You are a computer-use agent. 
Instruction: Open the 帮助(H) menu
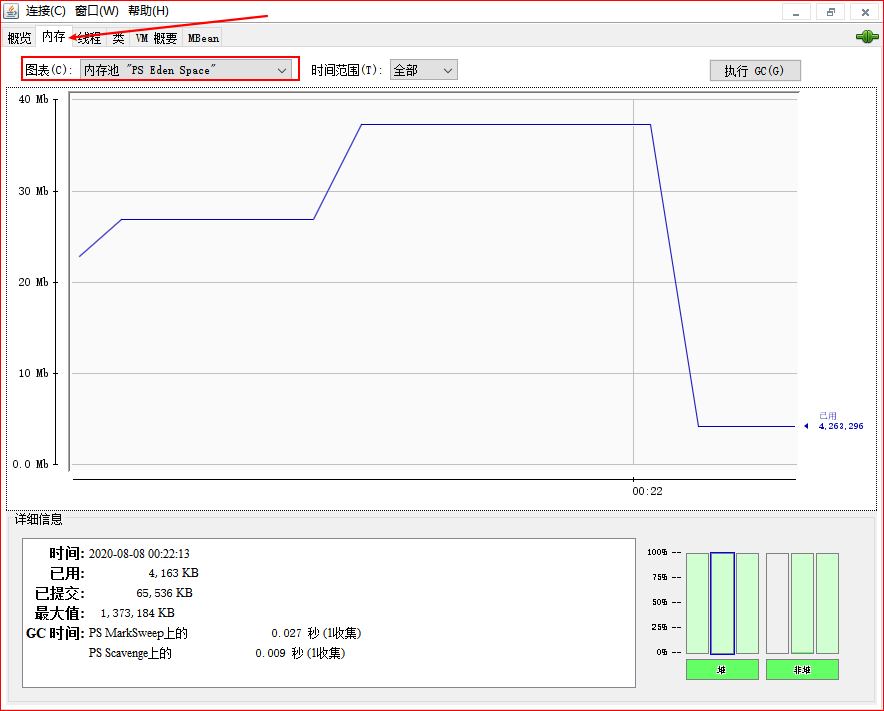pyautogui.click(x=148, y=11)
